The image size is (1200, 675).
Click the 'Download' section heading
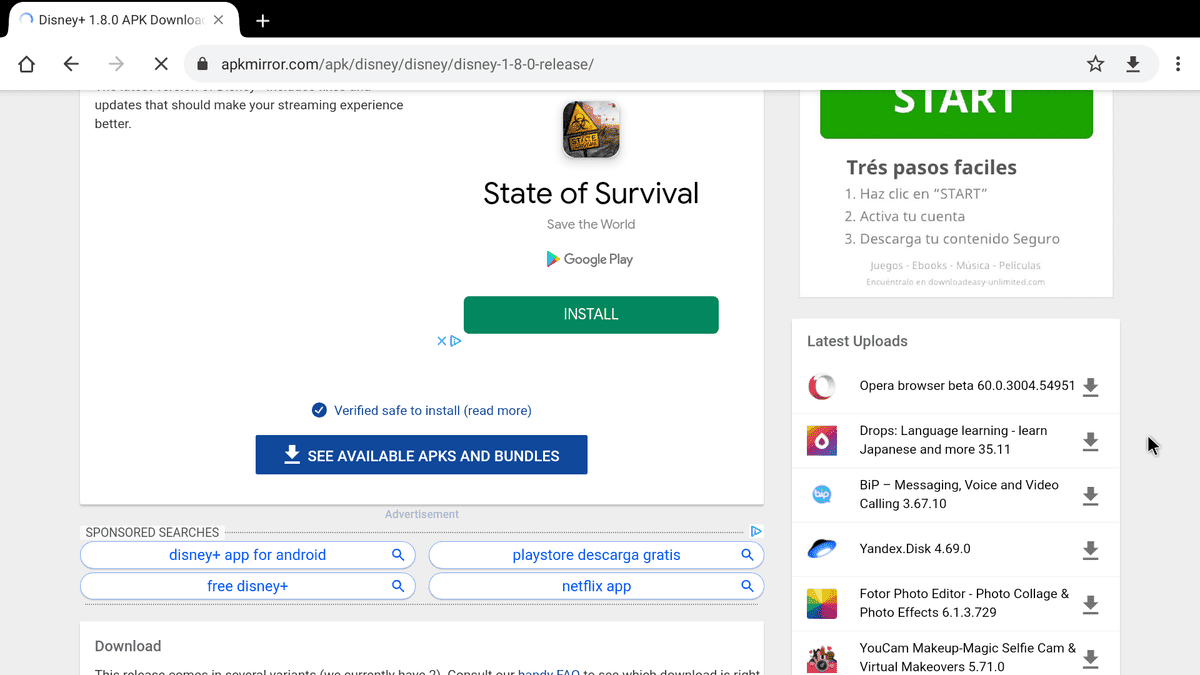(128, 646)
